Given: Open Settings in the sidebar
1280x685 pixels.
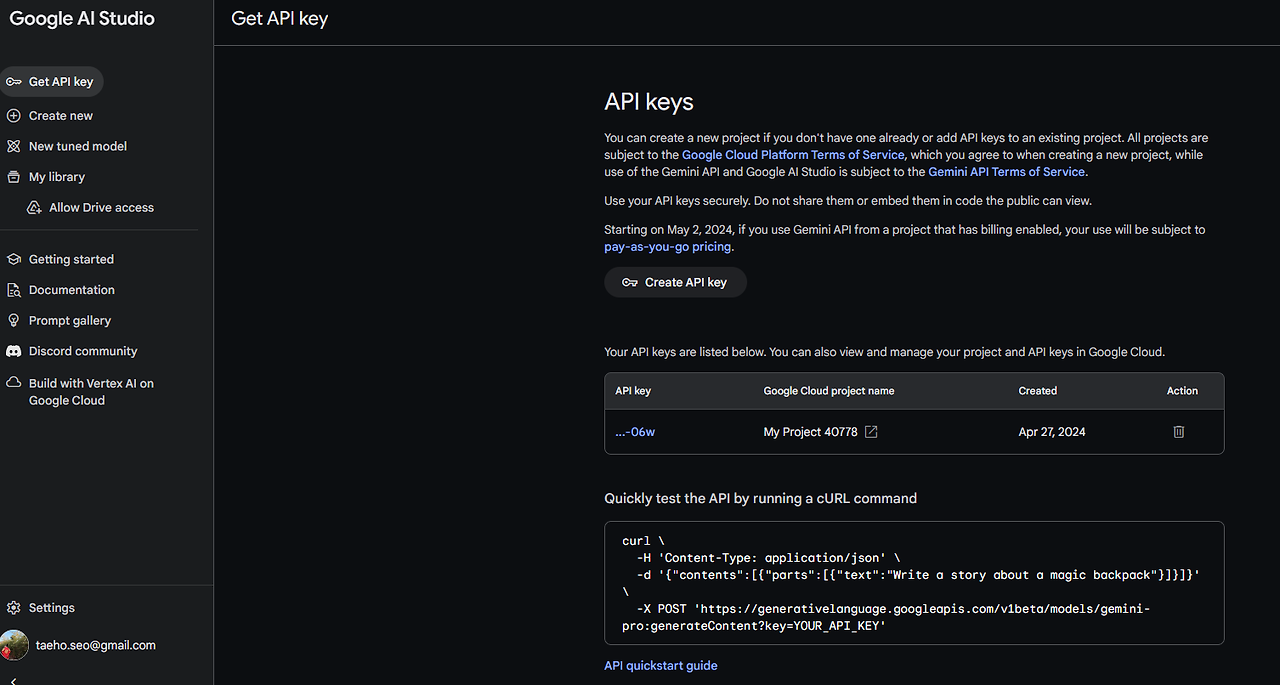Looking at the screenshot, I should point(52,608).
